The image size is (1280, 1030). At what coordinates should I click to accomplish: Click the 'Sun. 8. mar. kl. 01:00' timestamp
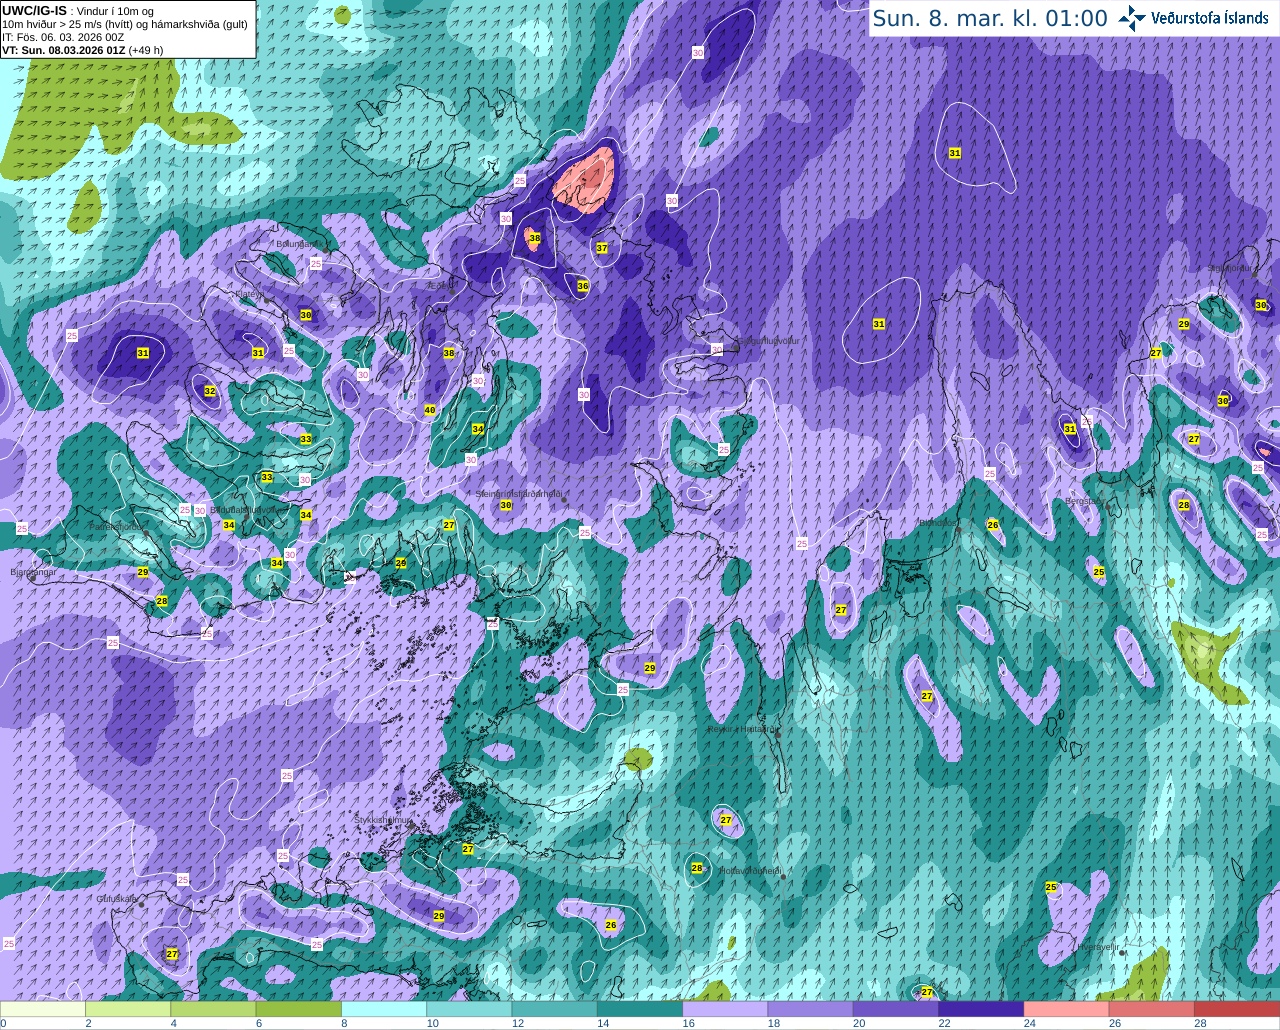click(990, 18)
